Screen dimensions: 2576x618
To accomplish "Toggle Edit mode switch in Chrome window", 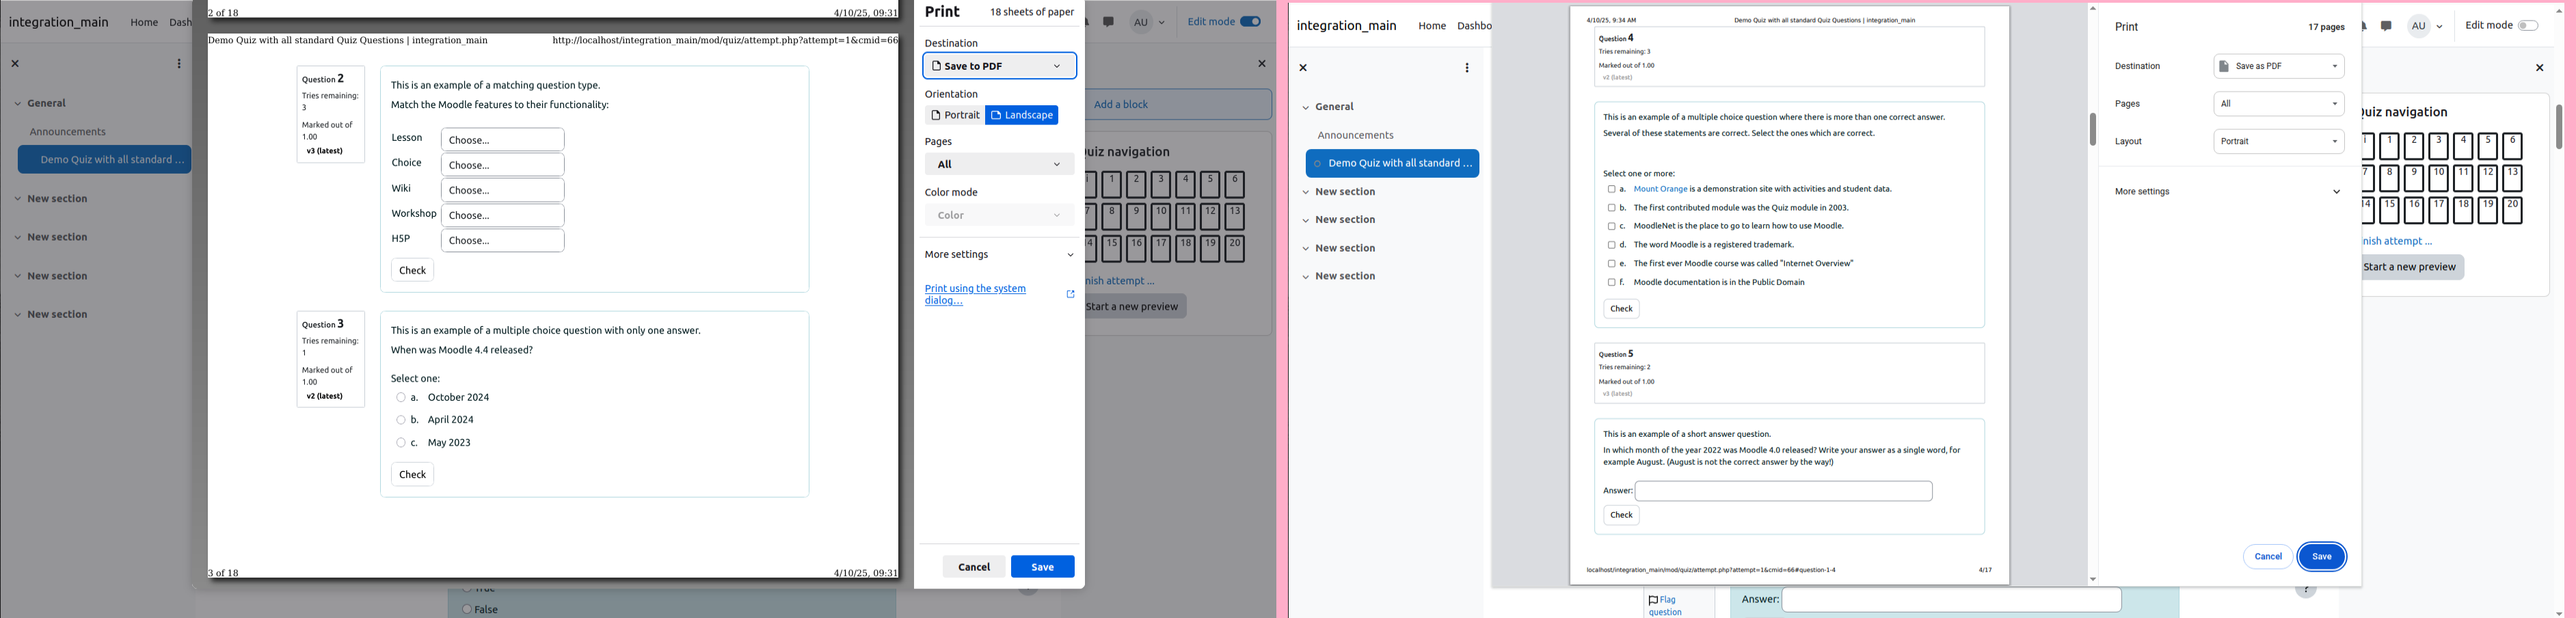I will (2528, 26).
